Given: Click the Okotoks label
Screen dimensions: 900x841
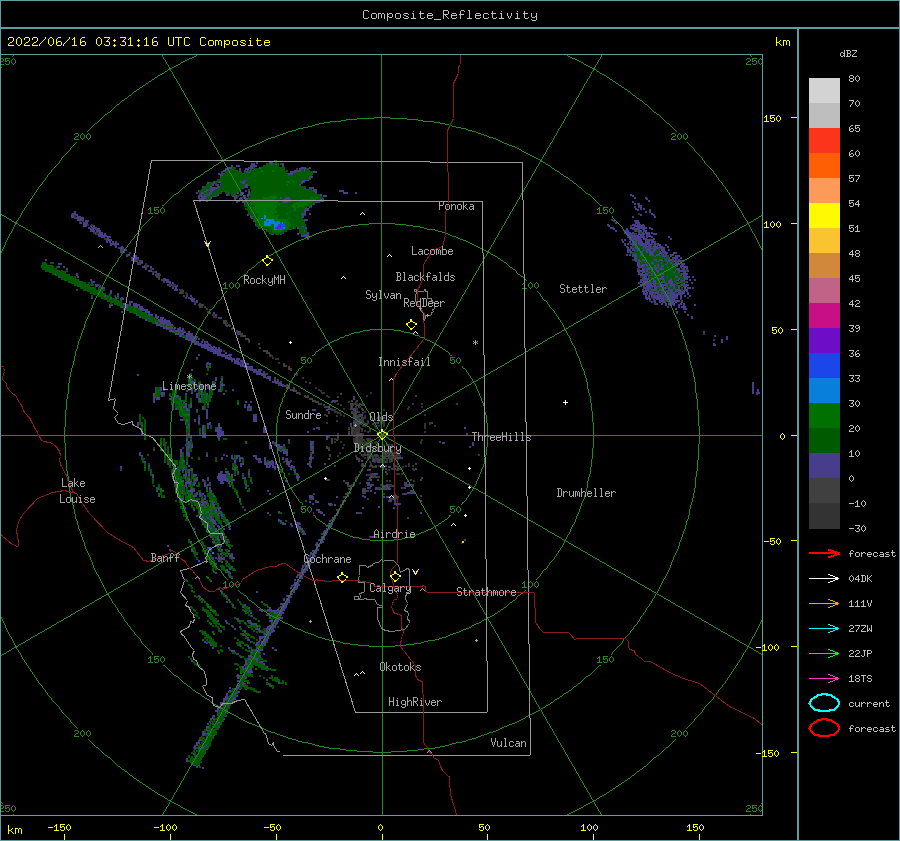Looking at the screenshot, I should 400,667.
